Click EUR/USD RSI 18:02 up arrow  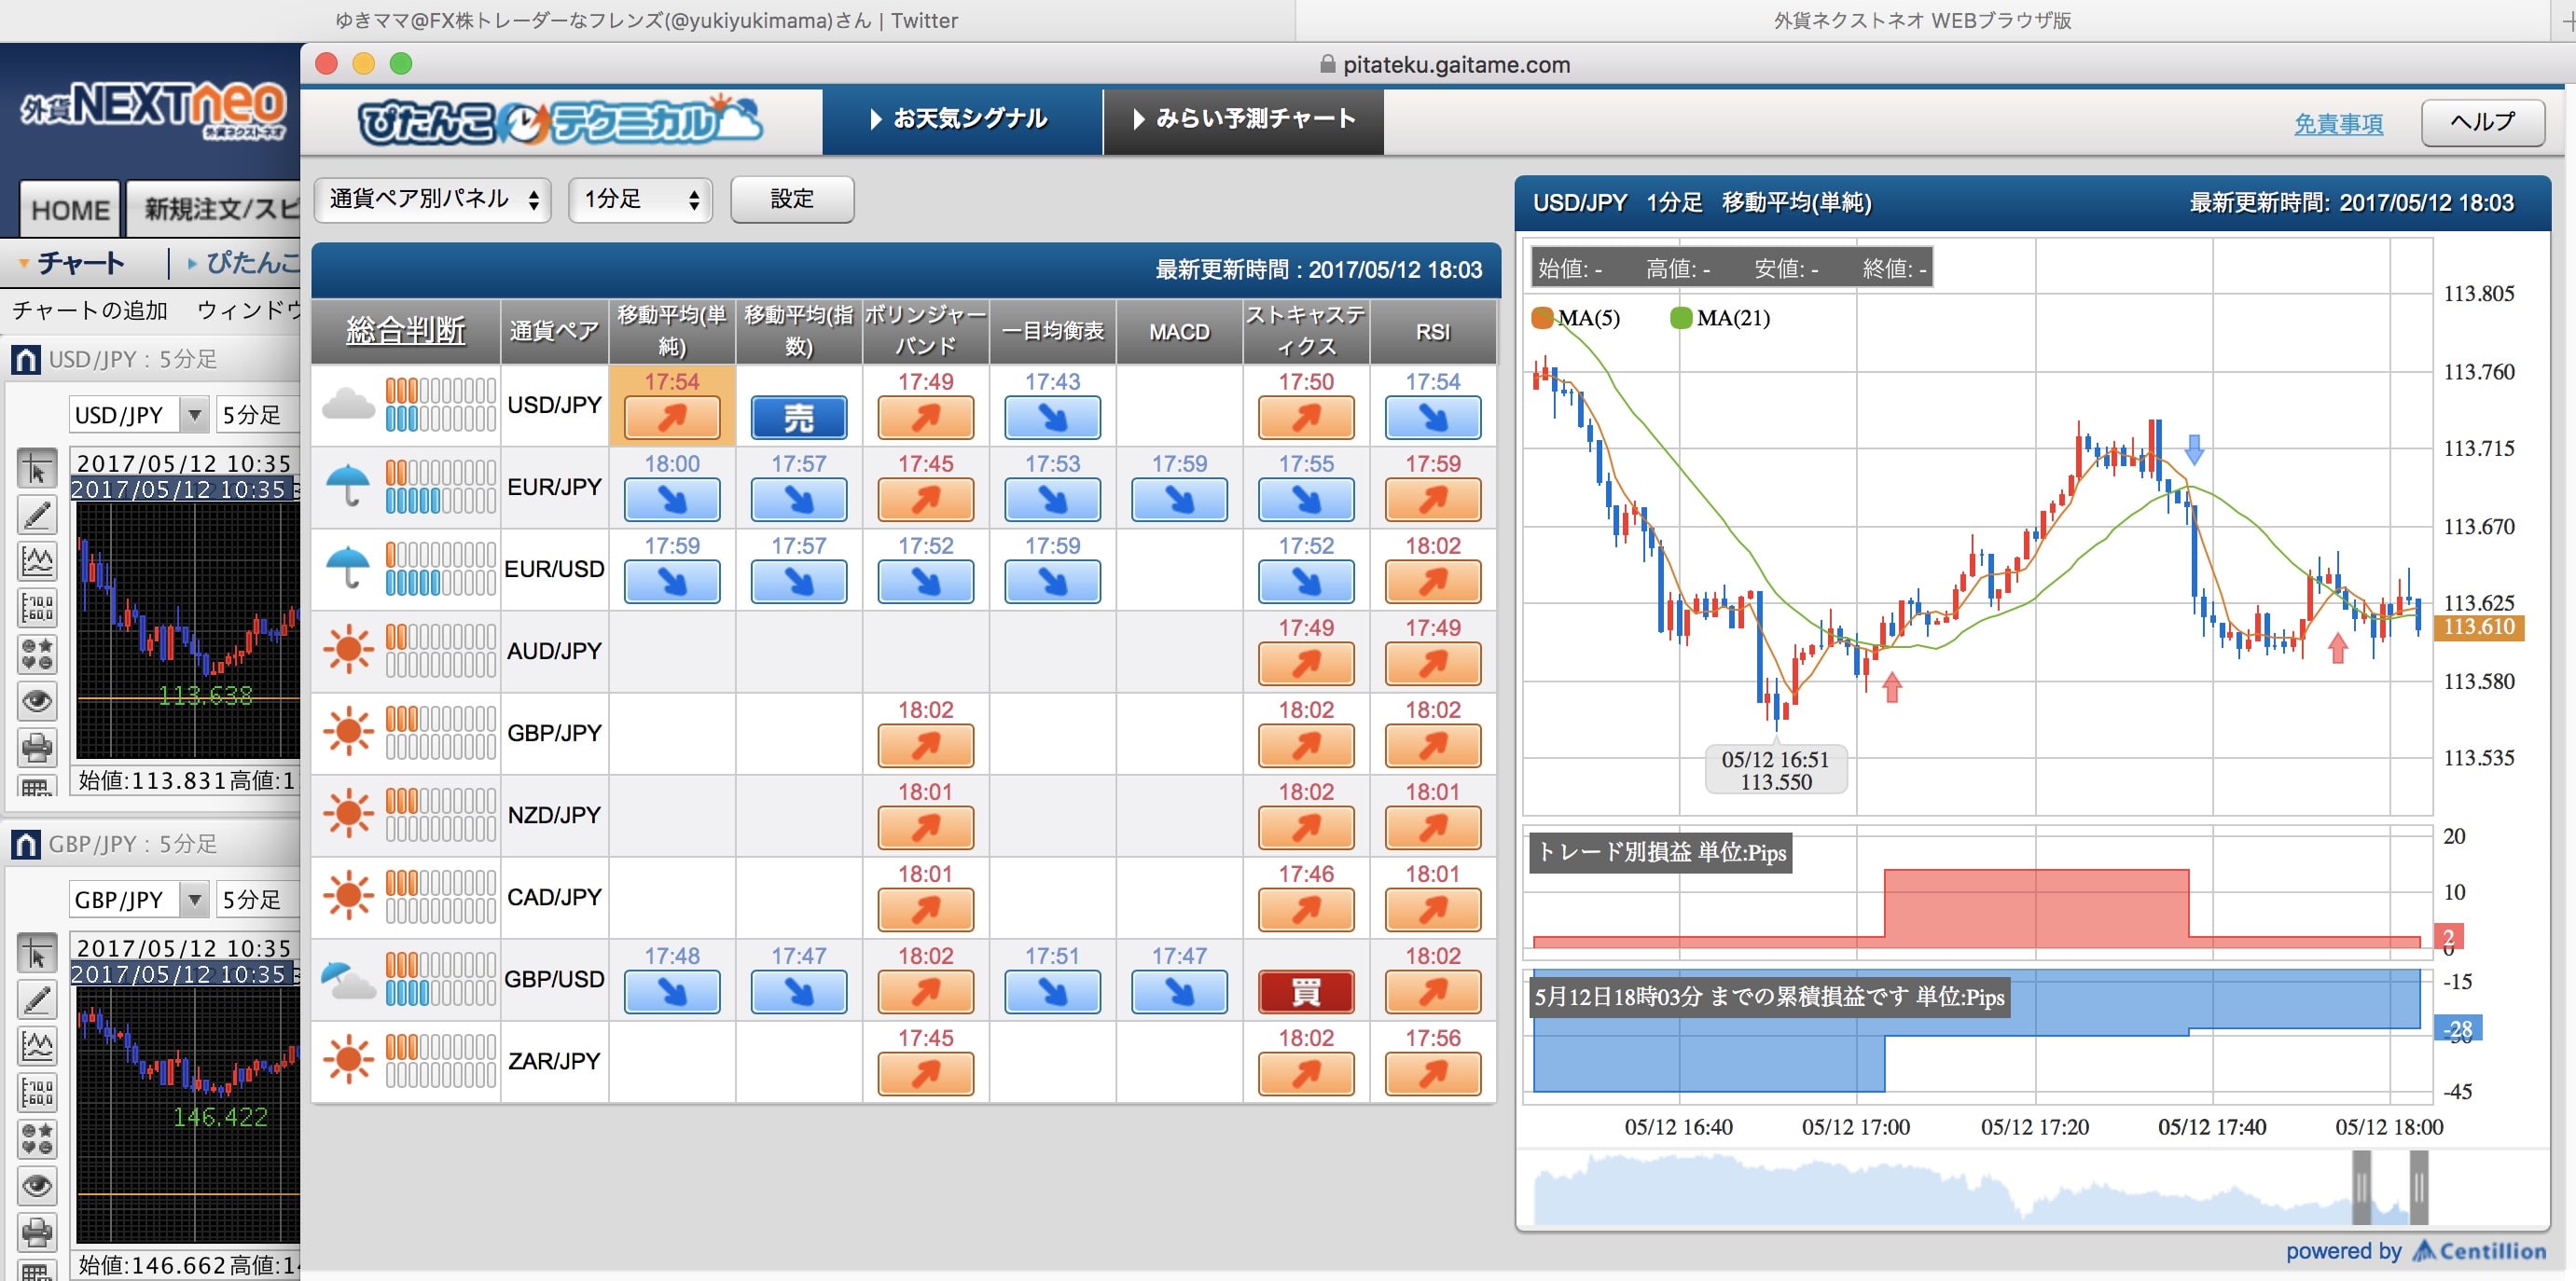pos(1433,581)
